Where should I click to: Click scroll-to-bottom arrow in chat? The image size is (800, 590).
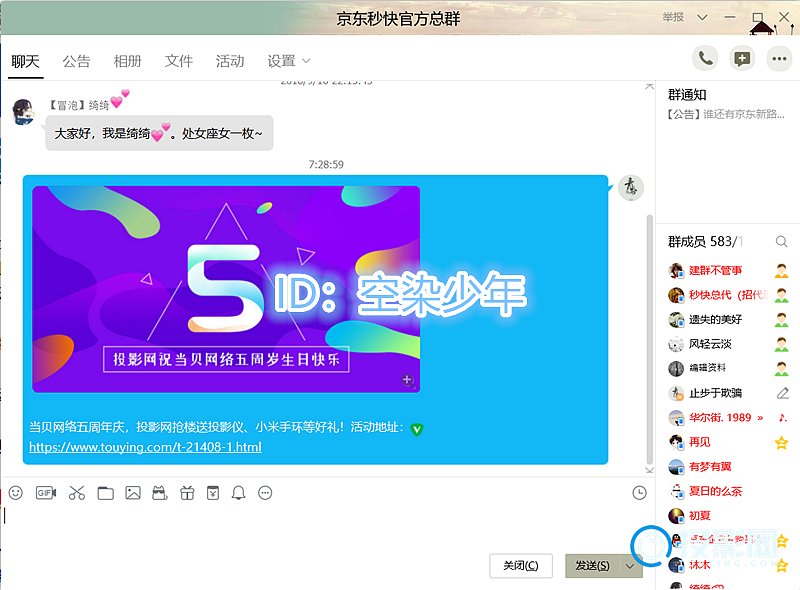pyautogui.click(x=649, y=470)
